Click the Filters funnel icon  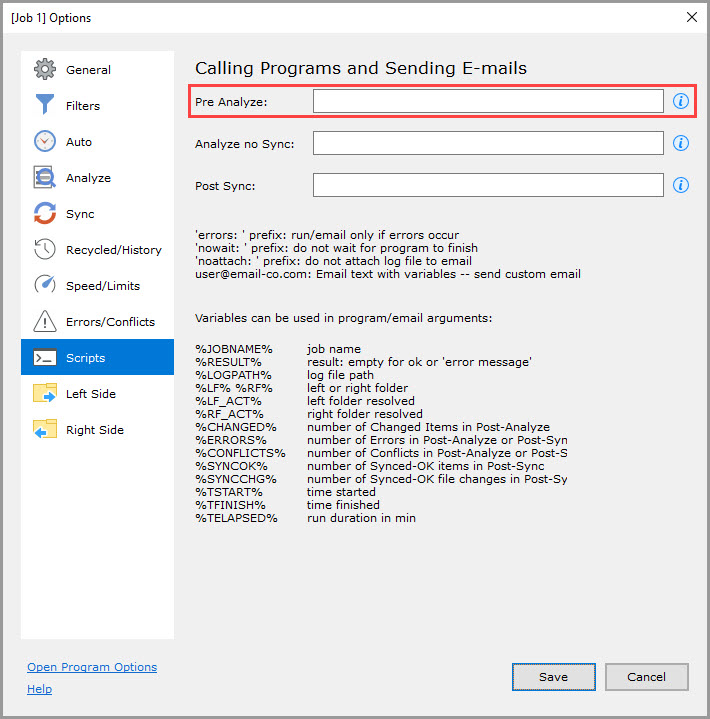pos(45,106)
